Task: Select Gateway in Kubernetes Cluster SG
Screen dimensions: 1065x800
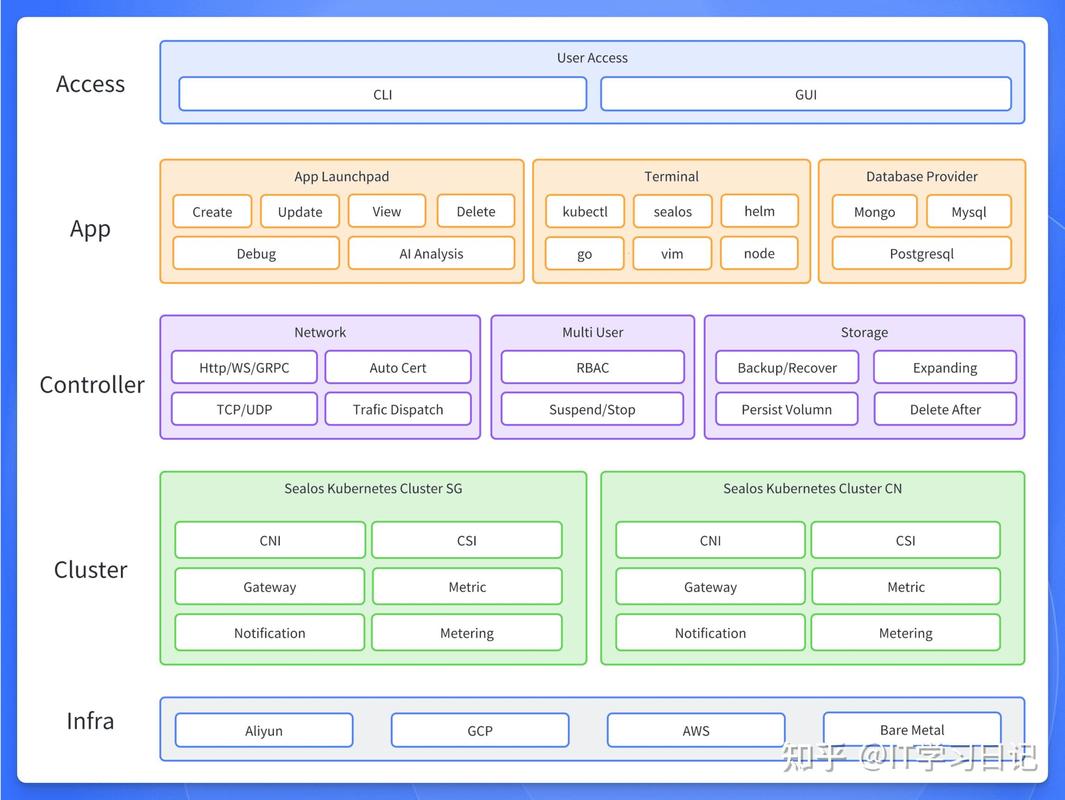Action: 269,587
